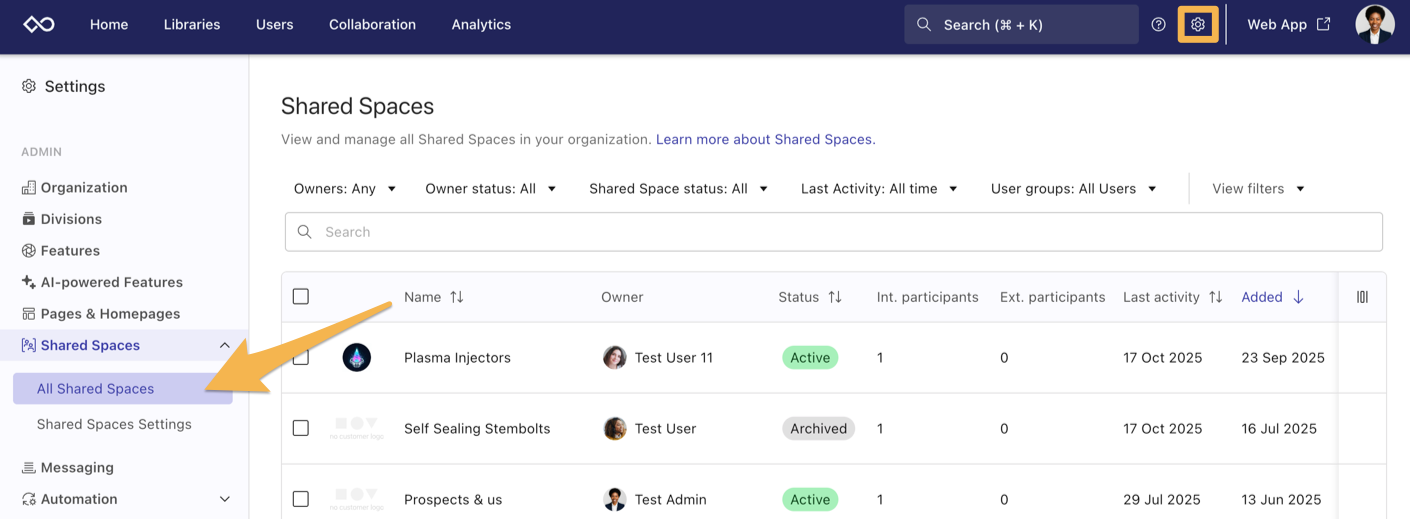1410x519 pixels.
Task: Open settings via gear icon in top bar
Action: click(1198, 24)
